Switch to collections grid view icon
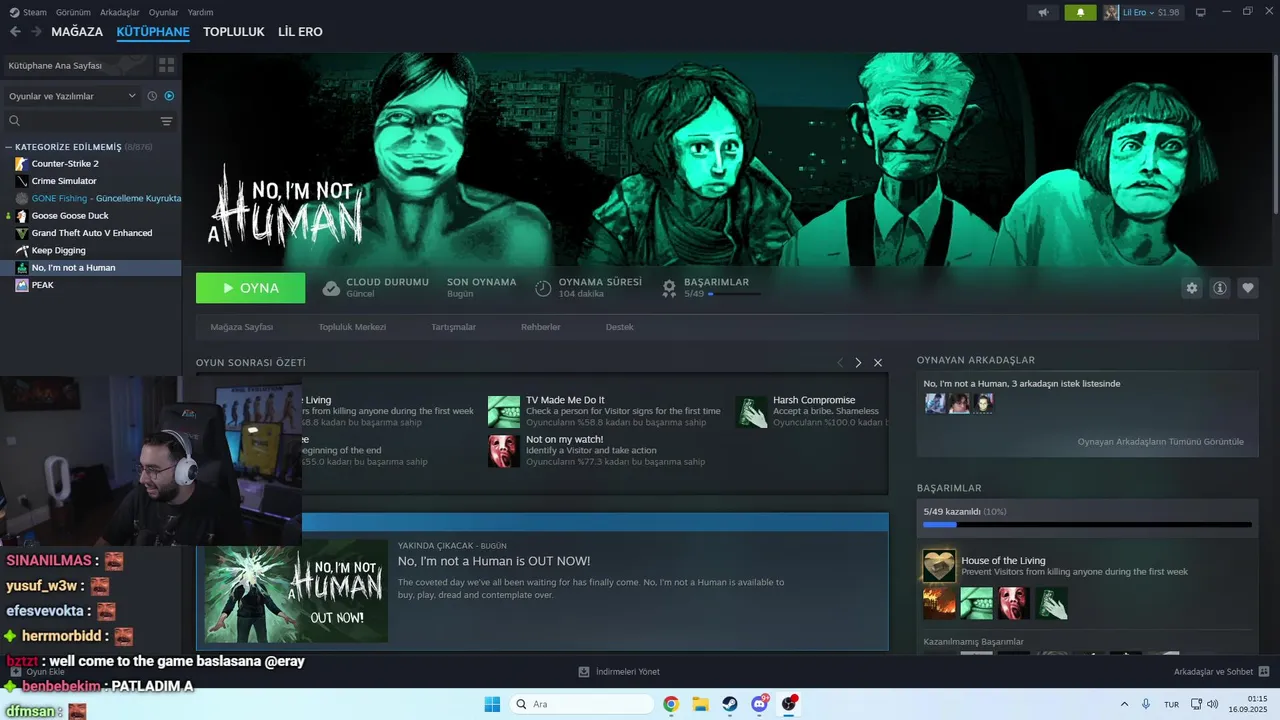1280x720 pixels. point(166,65)
